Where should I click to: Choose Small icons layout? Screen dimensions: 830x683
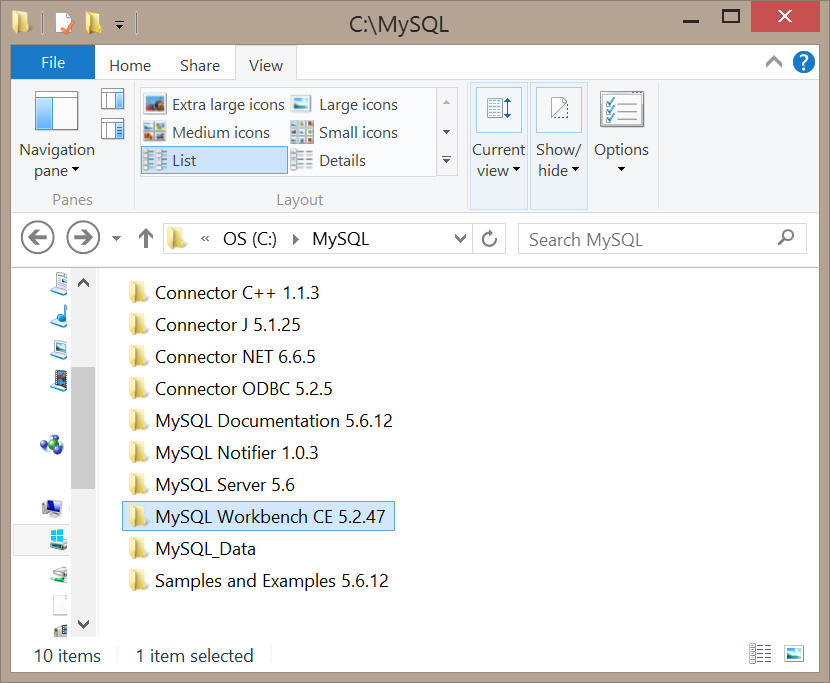(x=345, y=132)
